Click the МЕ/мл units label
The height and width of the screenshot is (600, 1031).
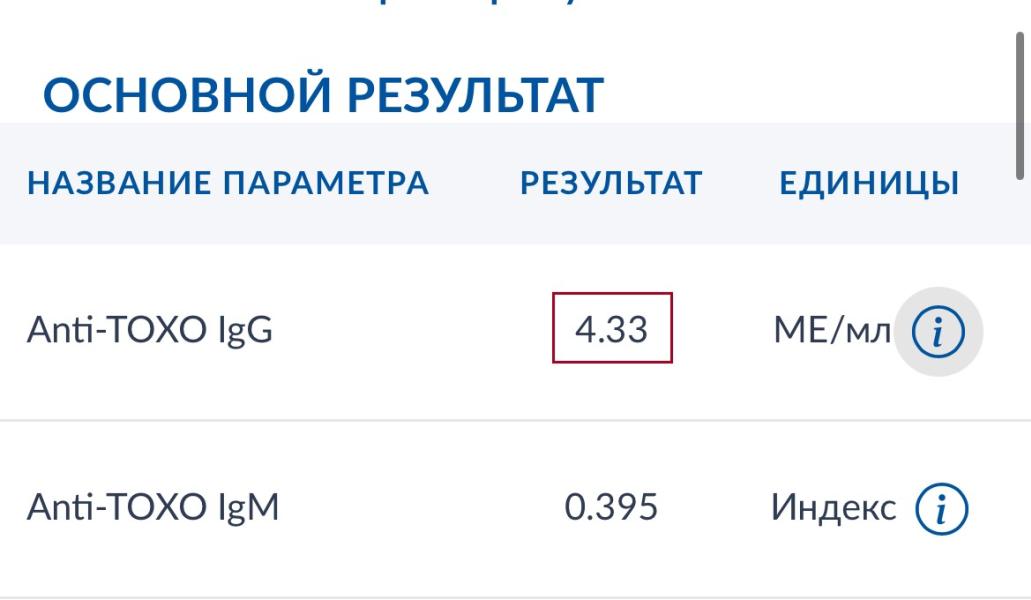(832, 329)
